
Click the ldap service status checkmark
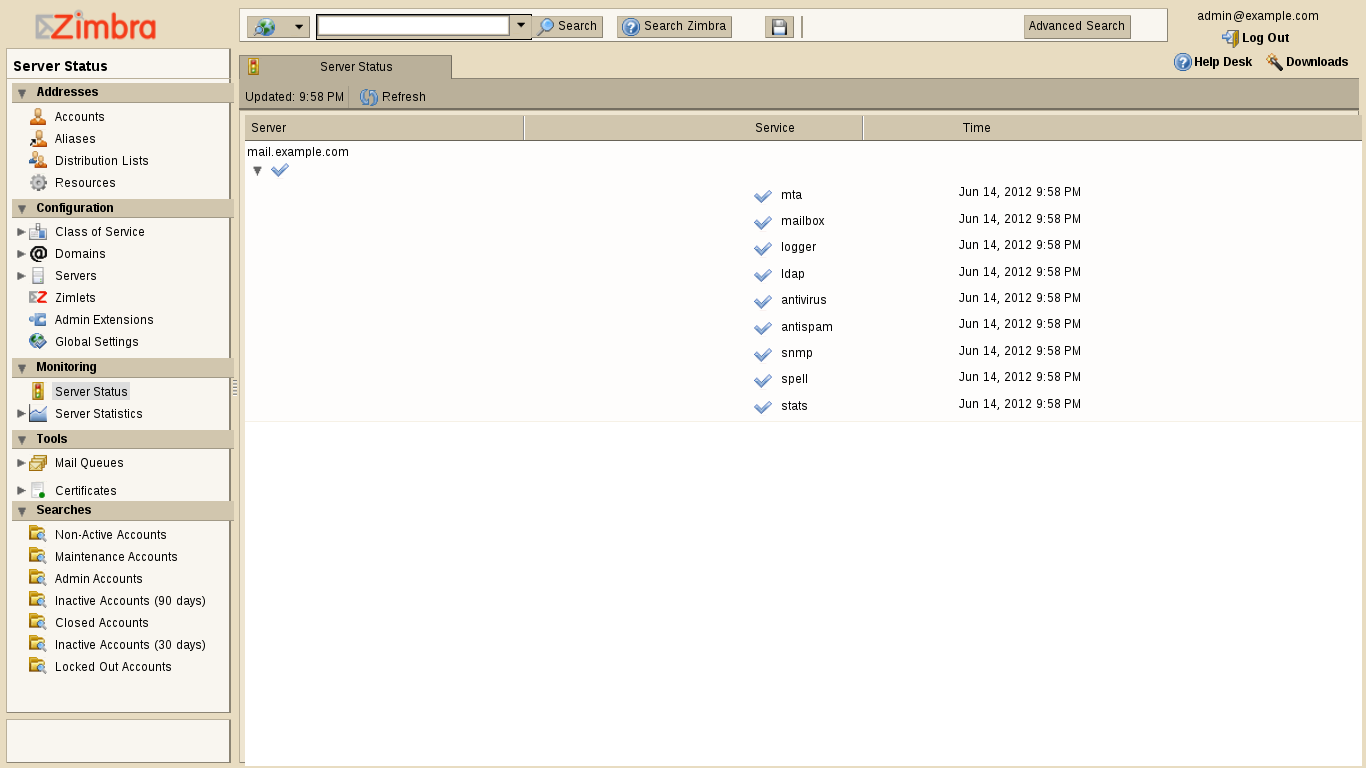(x=763, y=275)
